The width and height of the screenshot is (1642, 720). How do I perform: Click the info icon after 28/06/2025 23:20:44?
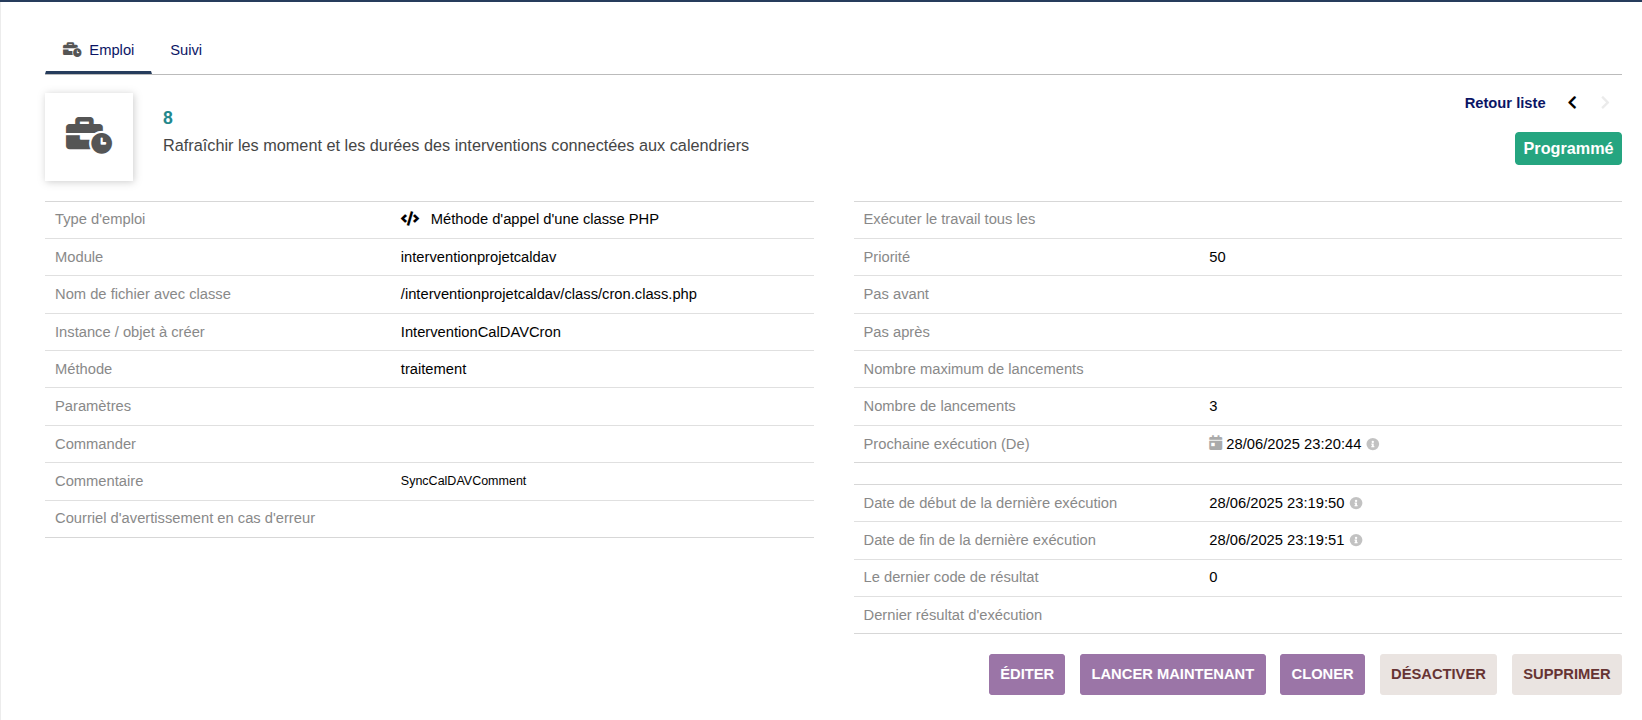pyautogui.click(x=1373, y=444)
